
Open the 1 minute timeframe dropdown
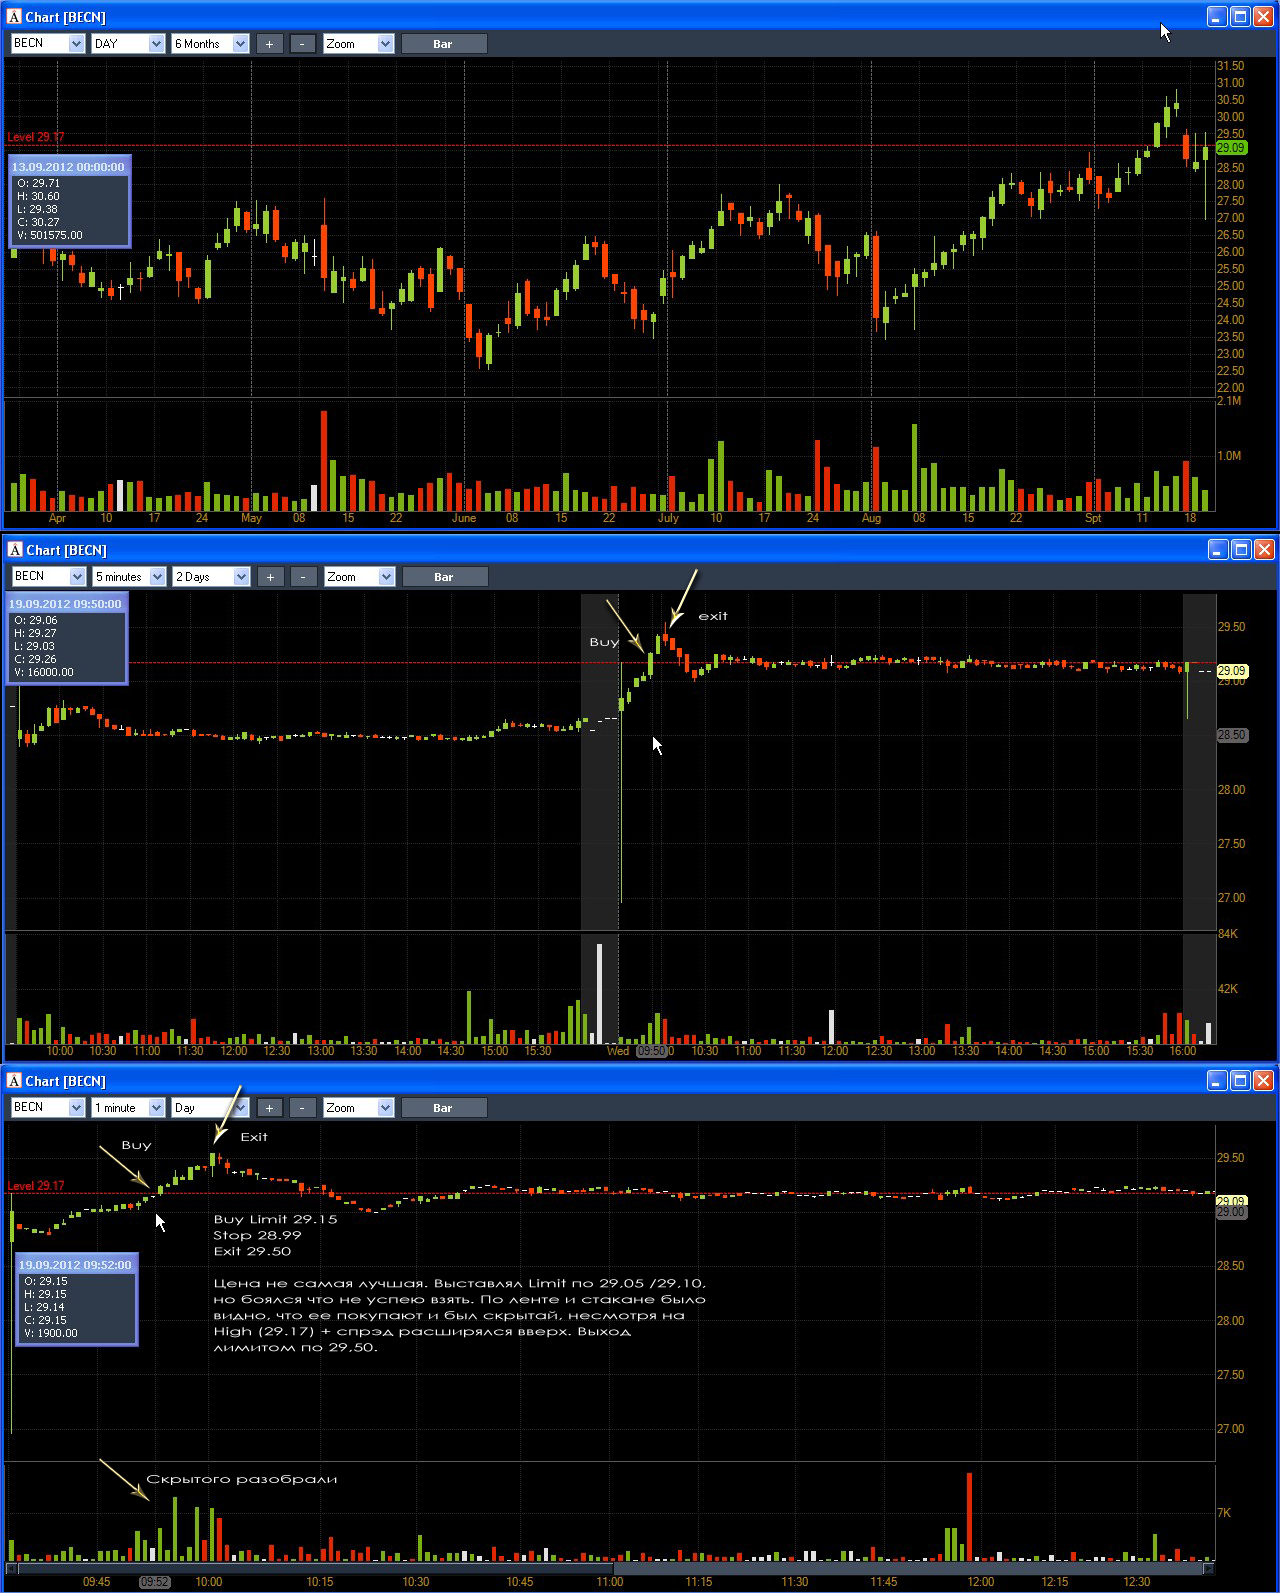coord(128,1108)
